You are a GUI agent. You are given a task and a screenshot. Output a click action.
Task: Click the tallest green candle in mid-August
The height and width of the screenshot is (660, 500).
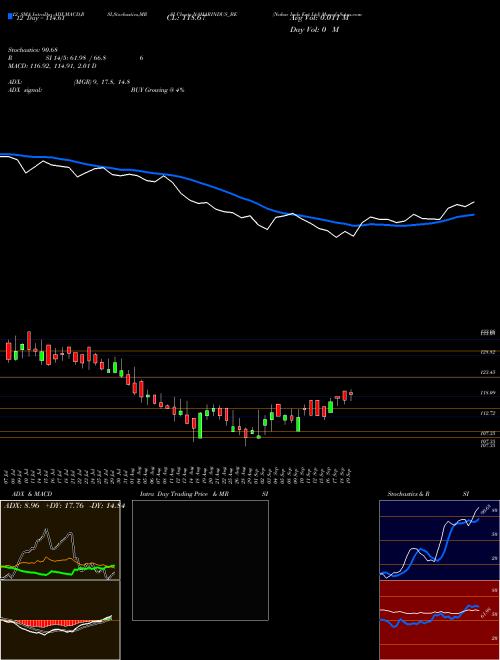pos(200,426)
